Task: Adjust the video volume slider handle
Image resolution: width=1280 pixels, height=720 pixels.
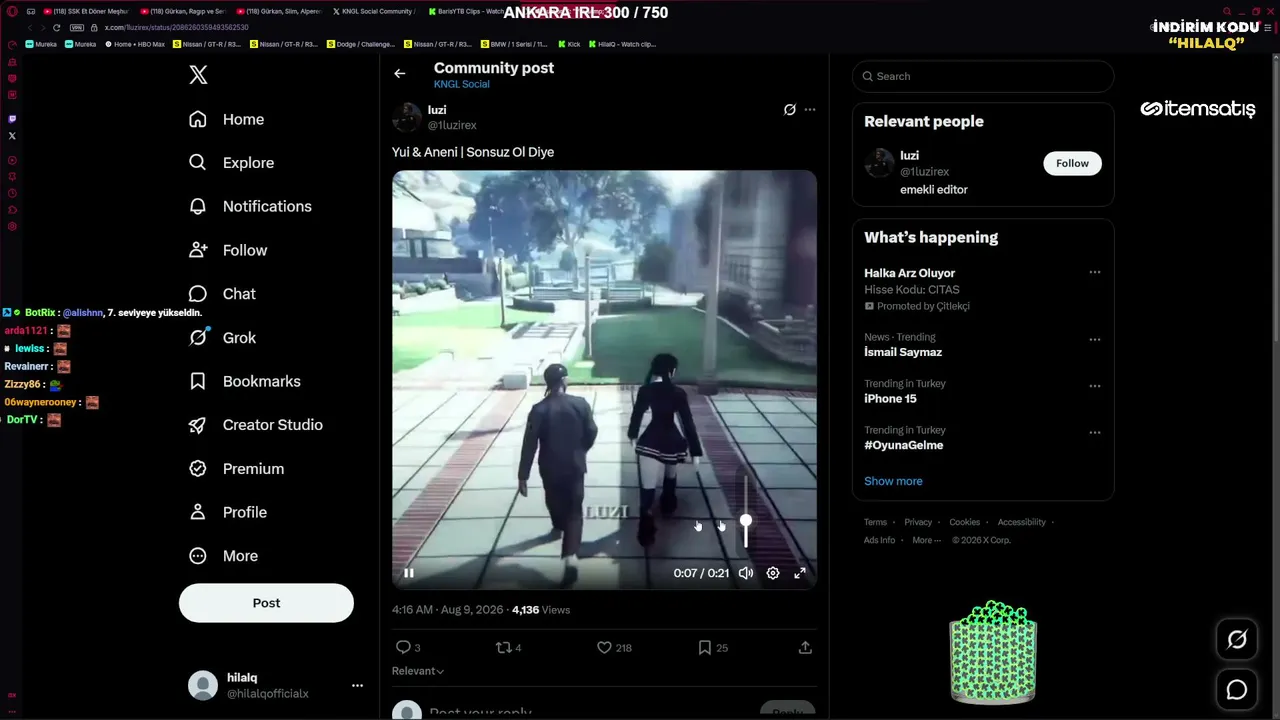Action: [746, 521]
